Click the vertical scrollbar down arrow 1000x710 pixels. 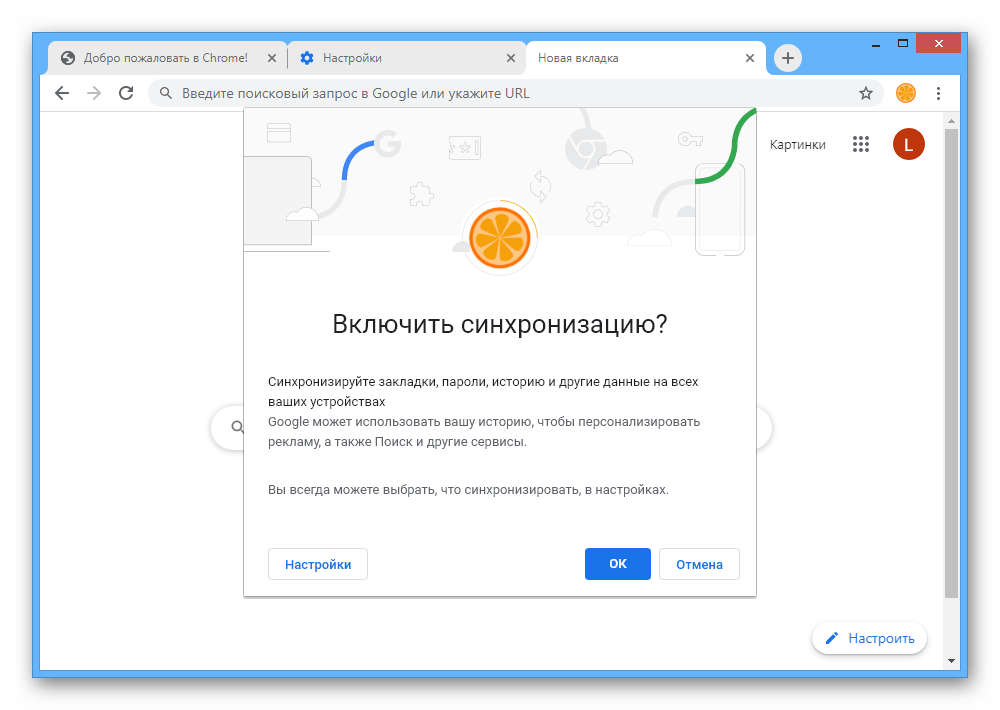tap(951, 661)
